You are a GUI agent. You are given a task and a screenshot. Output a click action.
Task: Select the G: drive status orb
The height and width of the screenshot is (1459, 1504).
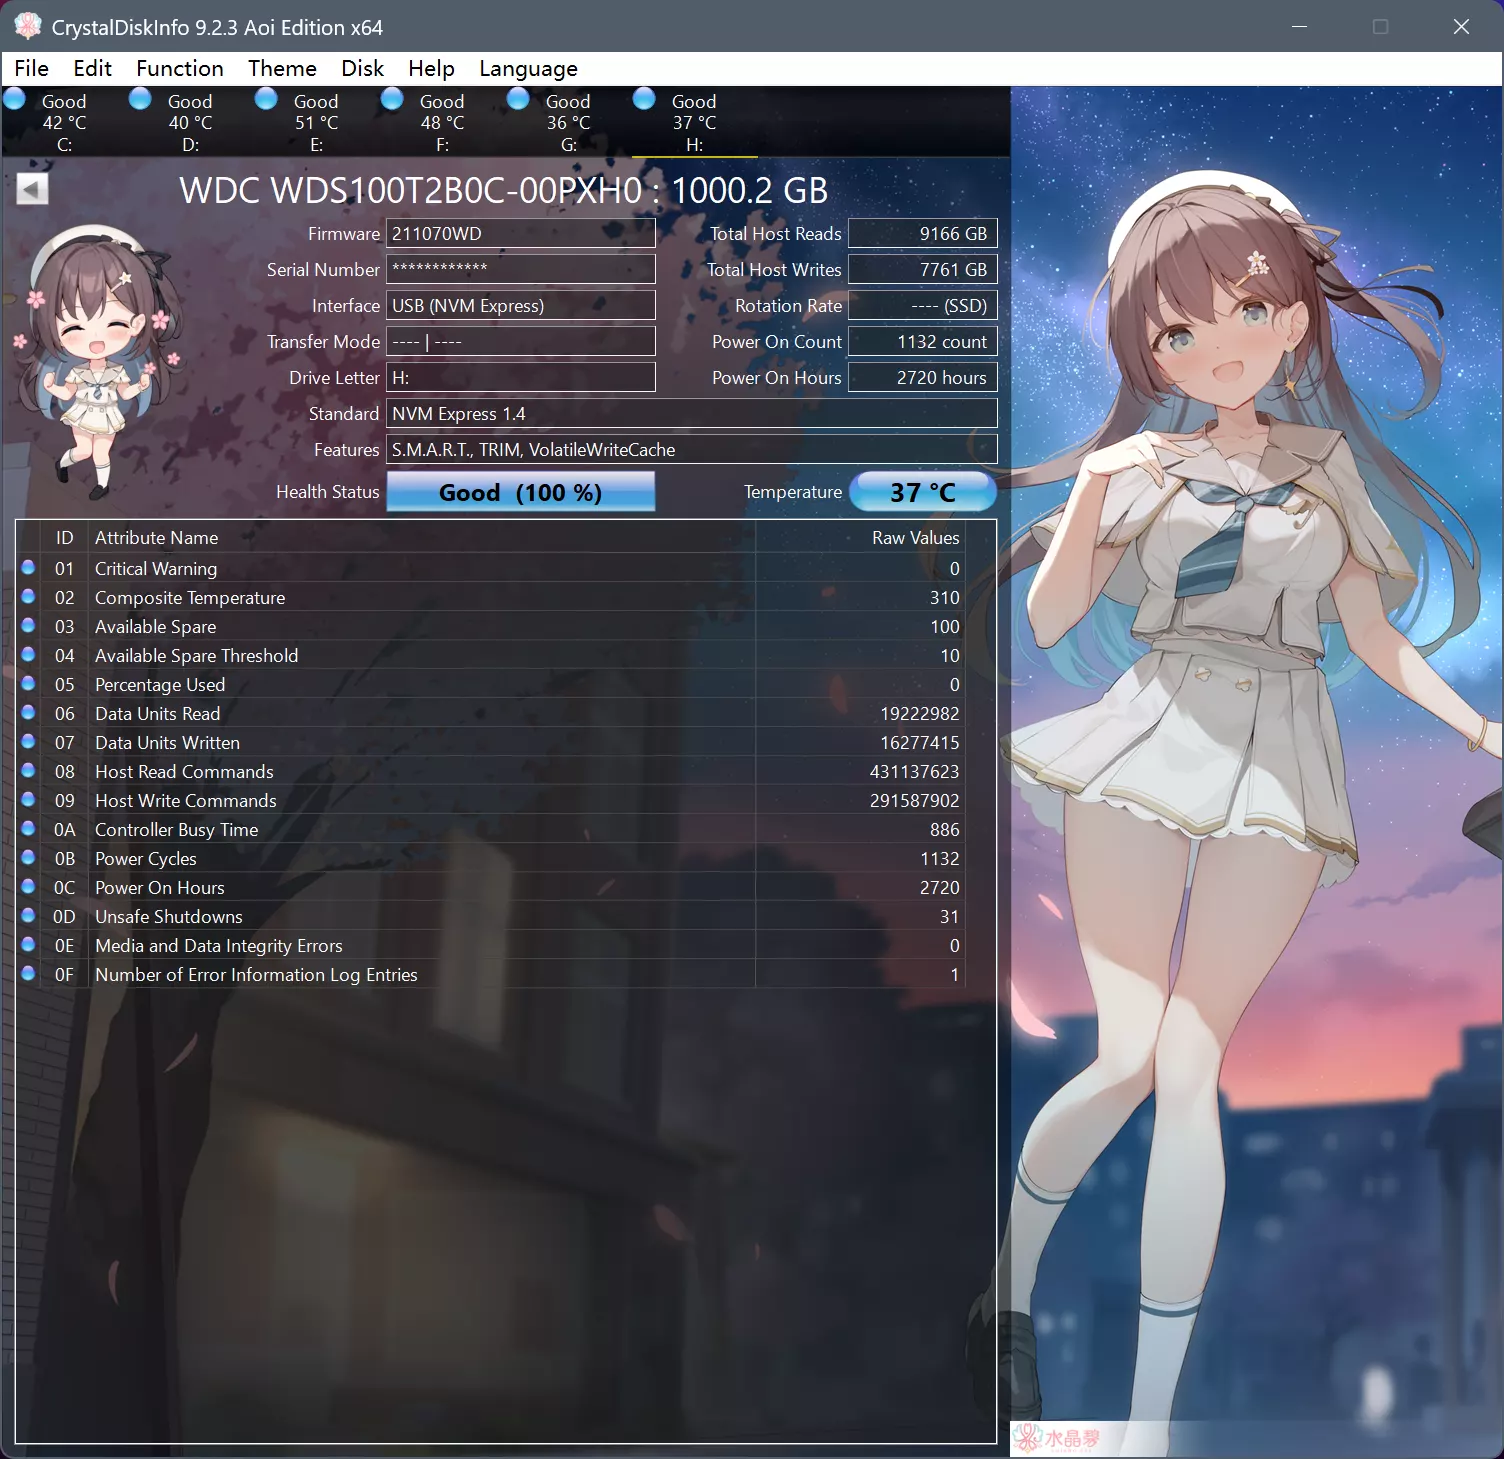coord(519,99)
